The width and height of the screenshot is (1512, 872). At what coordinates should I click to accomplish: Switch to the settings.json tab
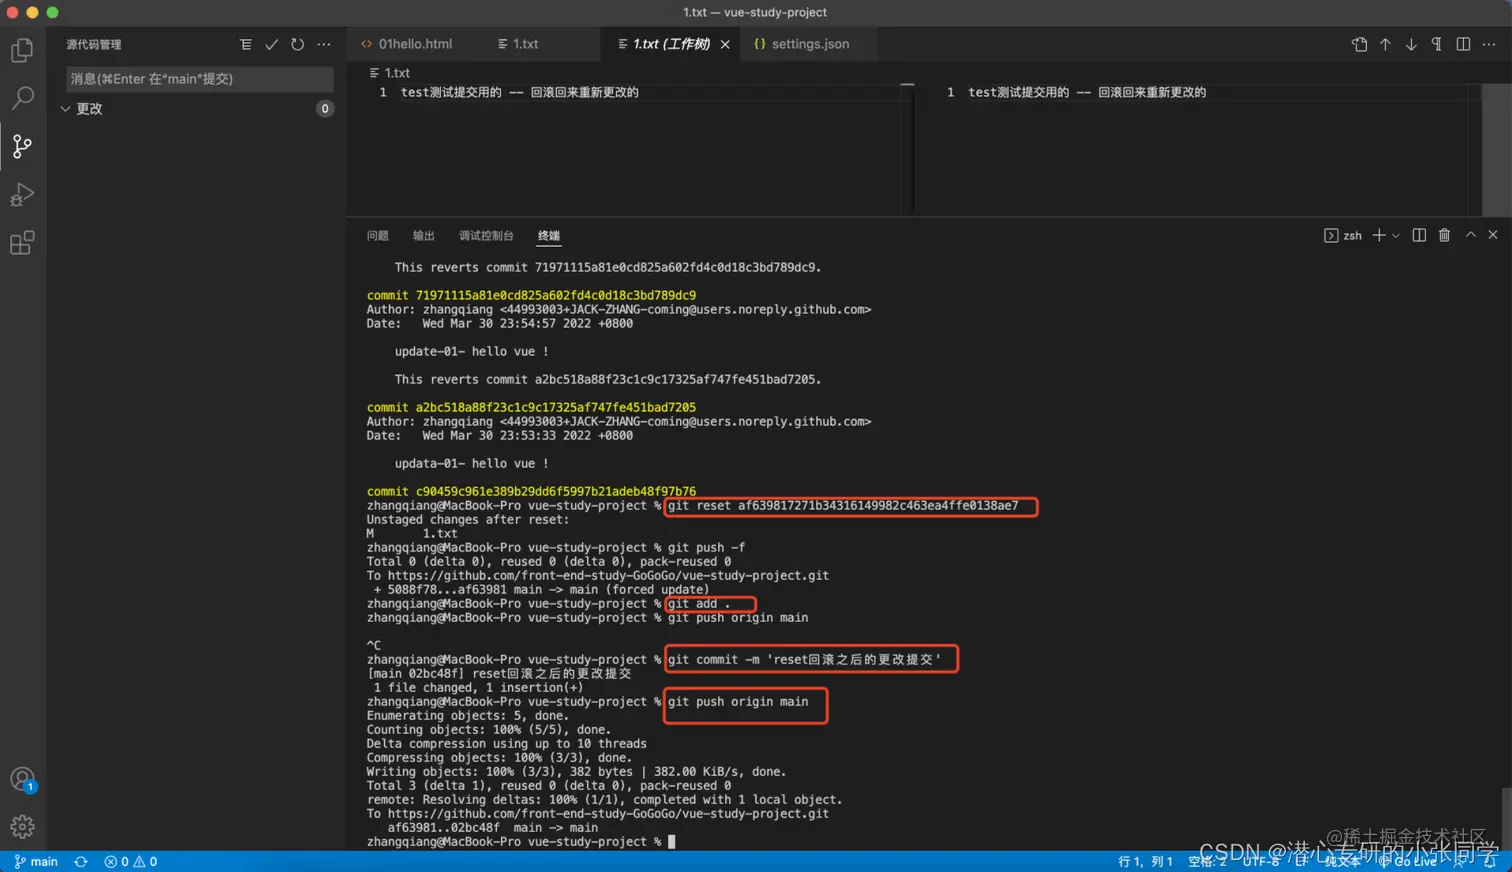click(x=802, y=44)
